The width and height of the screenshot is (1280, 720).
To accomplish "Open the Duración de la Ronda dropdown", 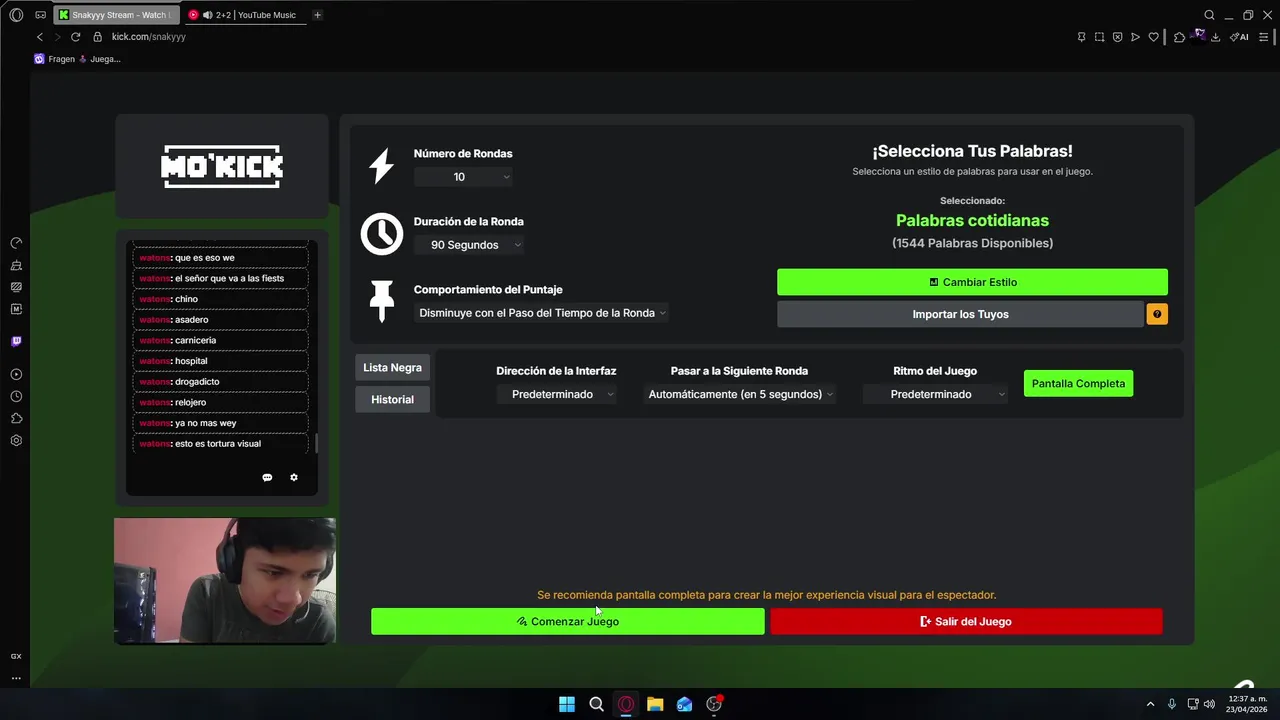I will point(469,245).
